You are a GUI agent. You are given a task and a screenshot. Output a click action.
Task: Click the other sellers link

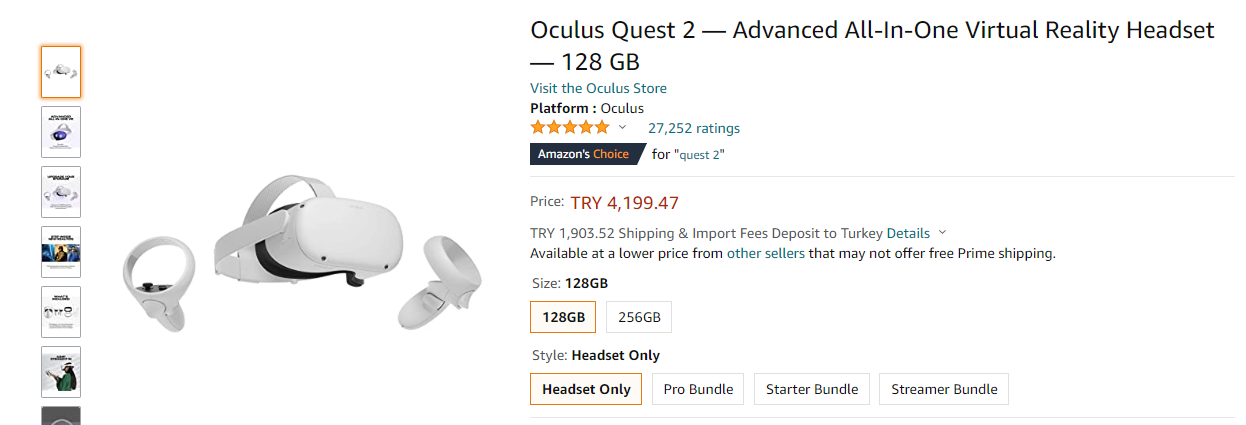[x=766, y=253]
